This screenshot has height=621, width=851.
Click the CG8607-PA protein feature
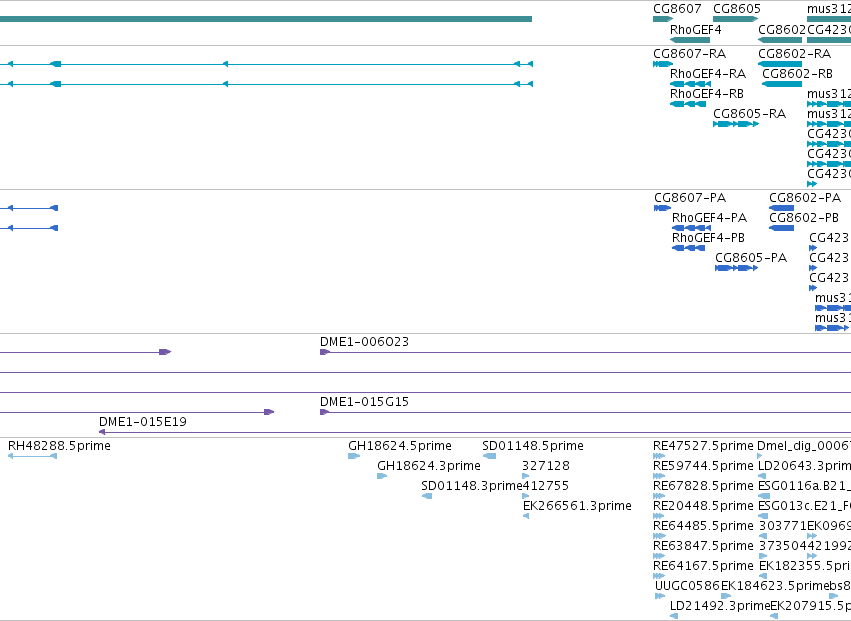(690, 198)
